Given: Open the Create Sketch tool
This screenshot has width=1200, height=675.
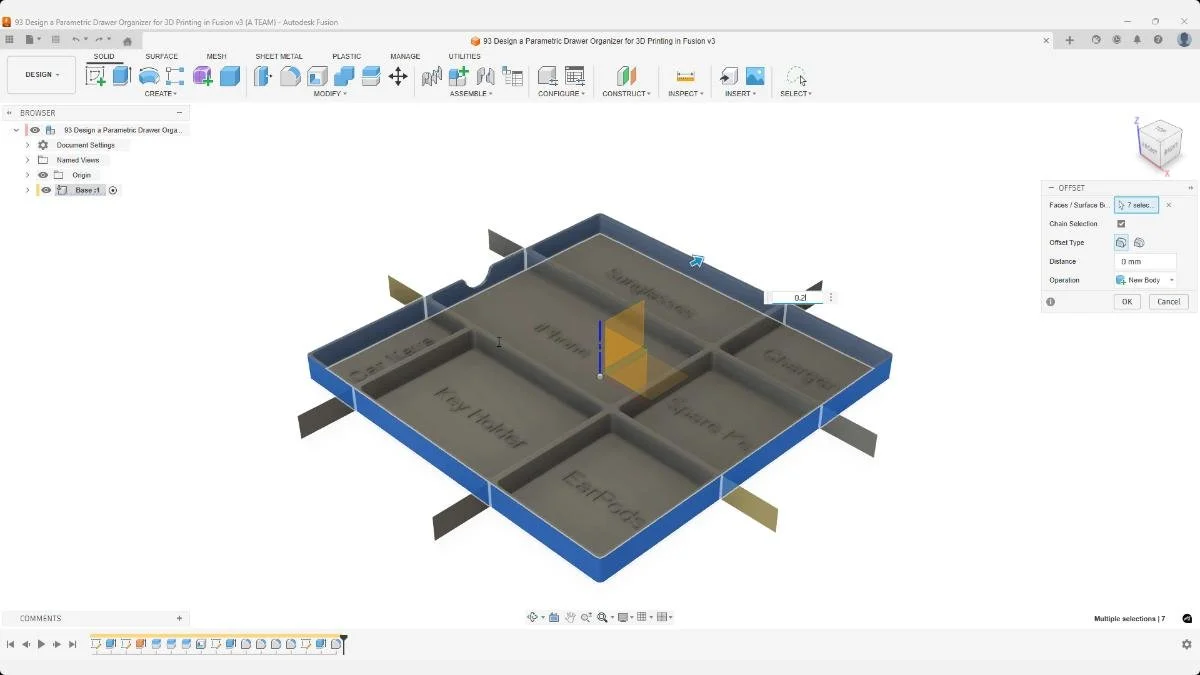Looking at the screenshot, I should 95,75.
